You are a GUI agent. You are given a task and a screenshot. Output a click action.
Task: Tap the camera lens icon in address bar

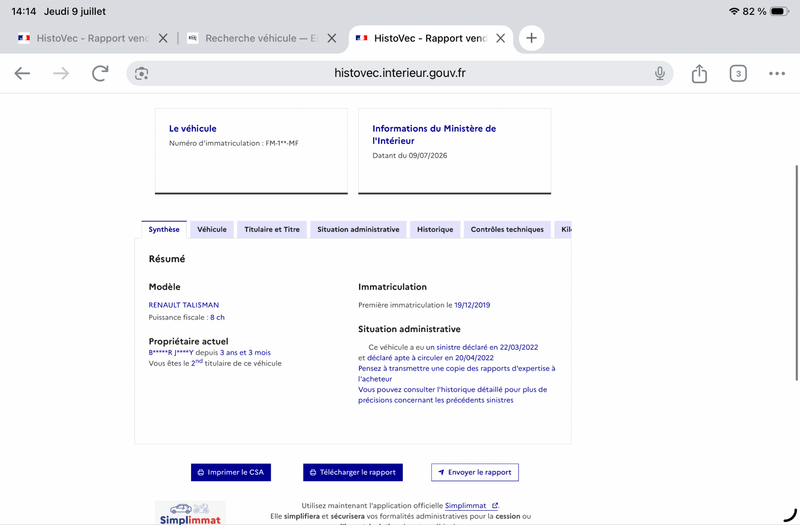[x=141, y=73]
